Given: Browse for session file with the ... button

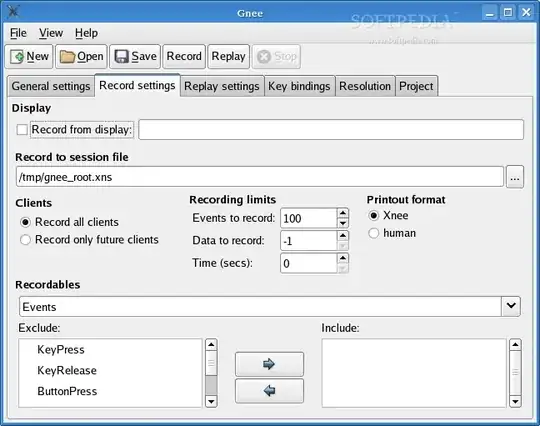Looking at the screenshot, I should click(x=515, y=177).
